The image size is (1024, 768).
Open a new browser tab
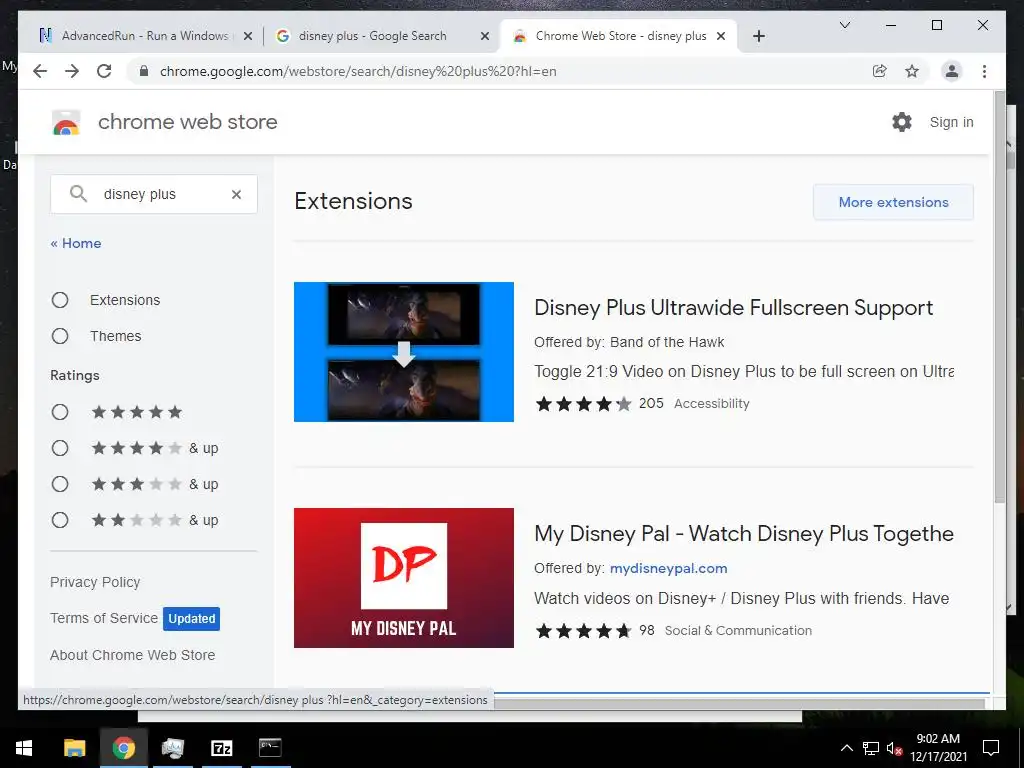(758, 36)
